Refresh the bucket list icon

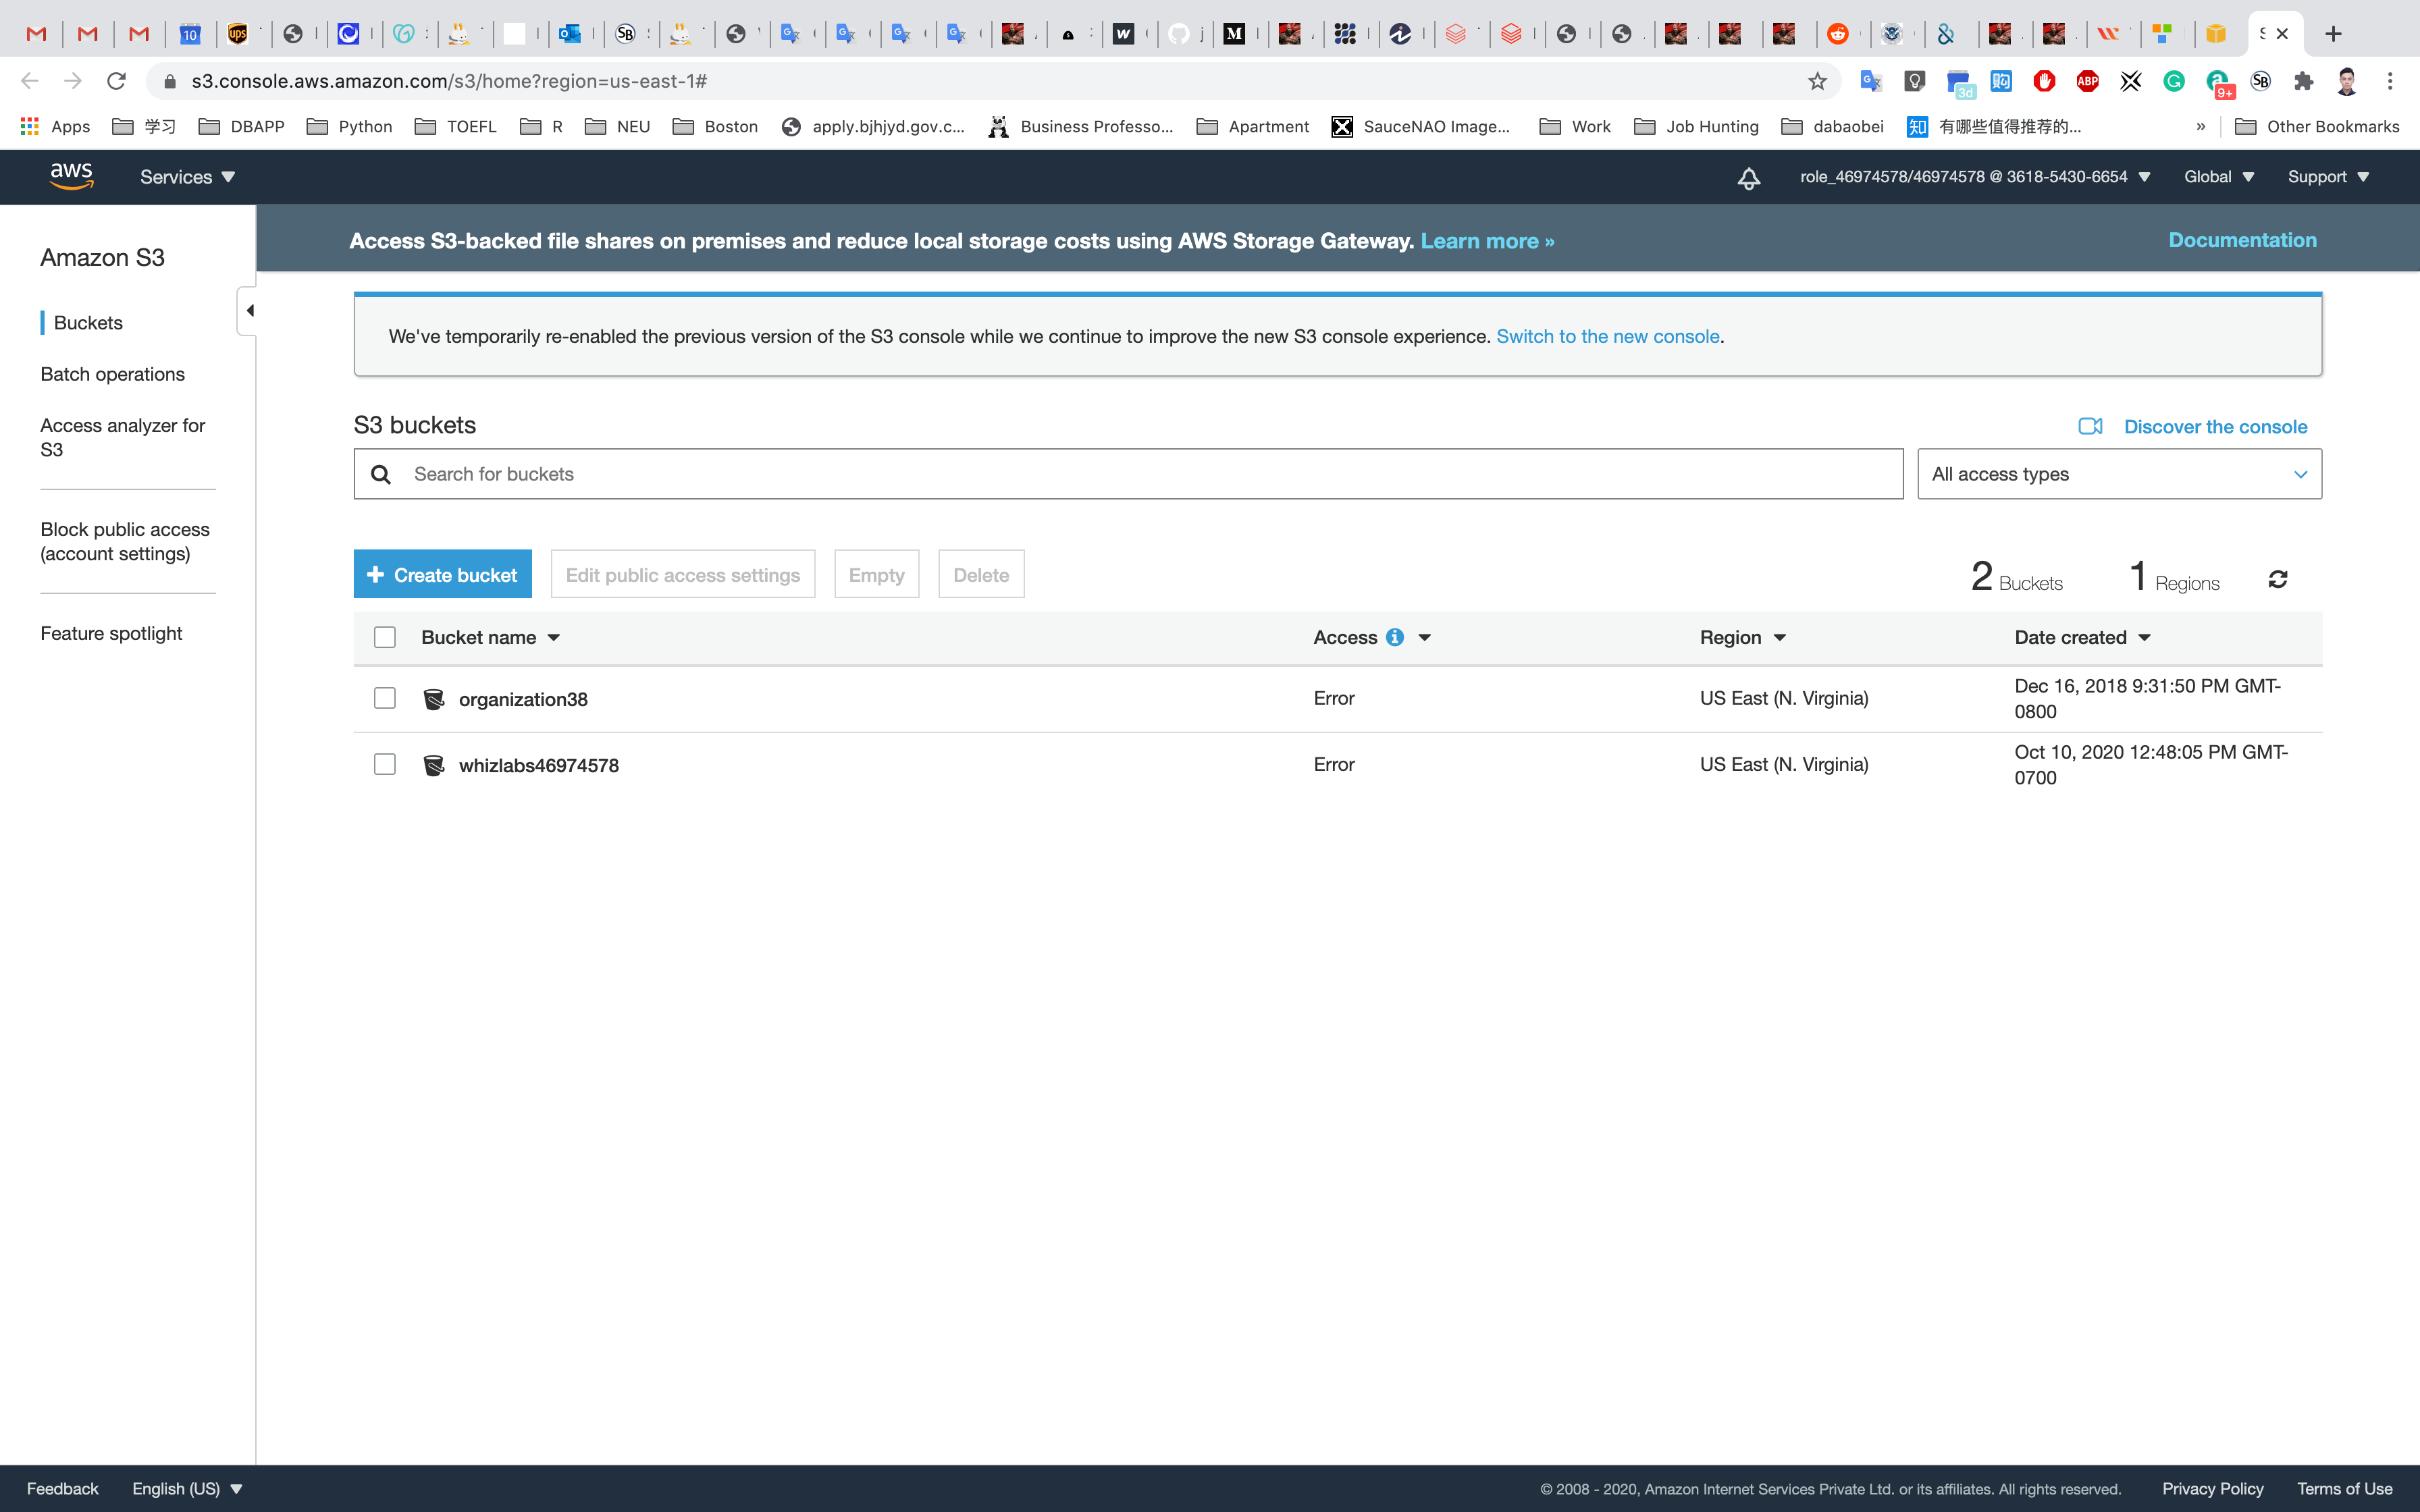2277,579
